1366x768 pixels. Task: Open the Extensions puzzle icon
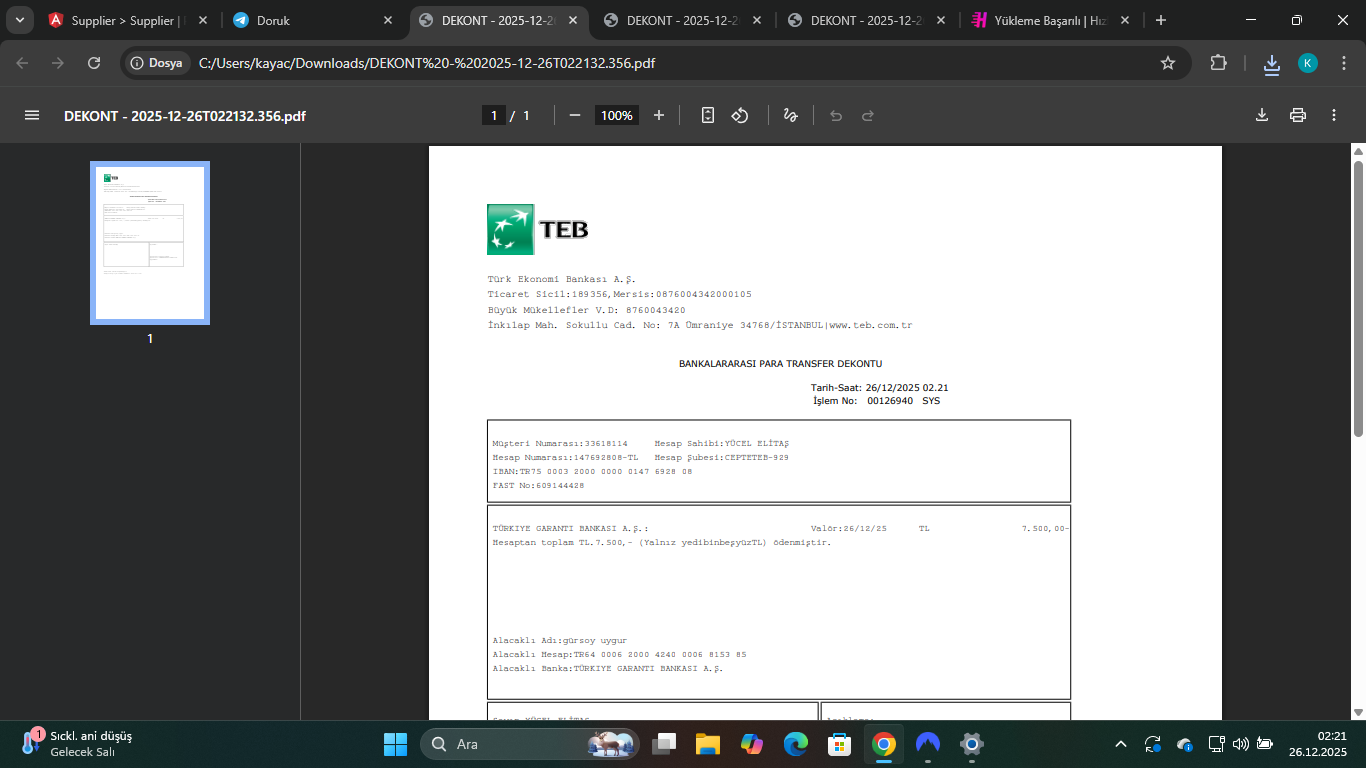(x=1218, y=63)
